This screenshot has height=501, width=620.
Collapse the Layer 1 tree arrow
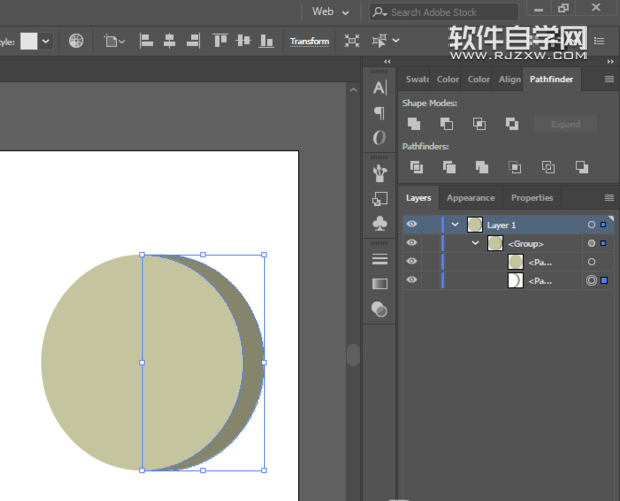coord(456,225)
